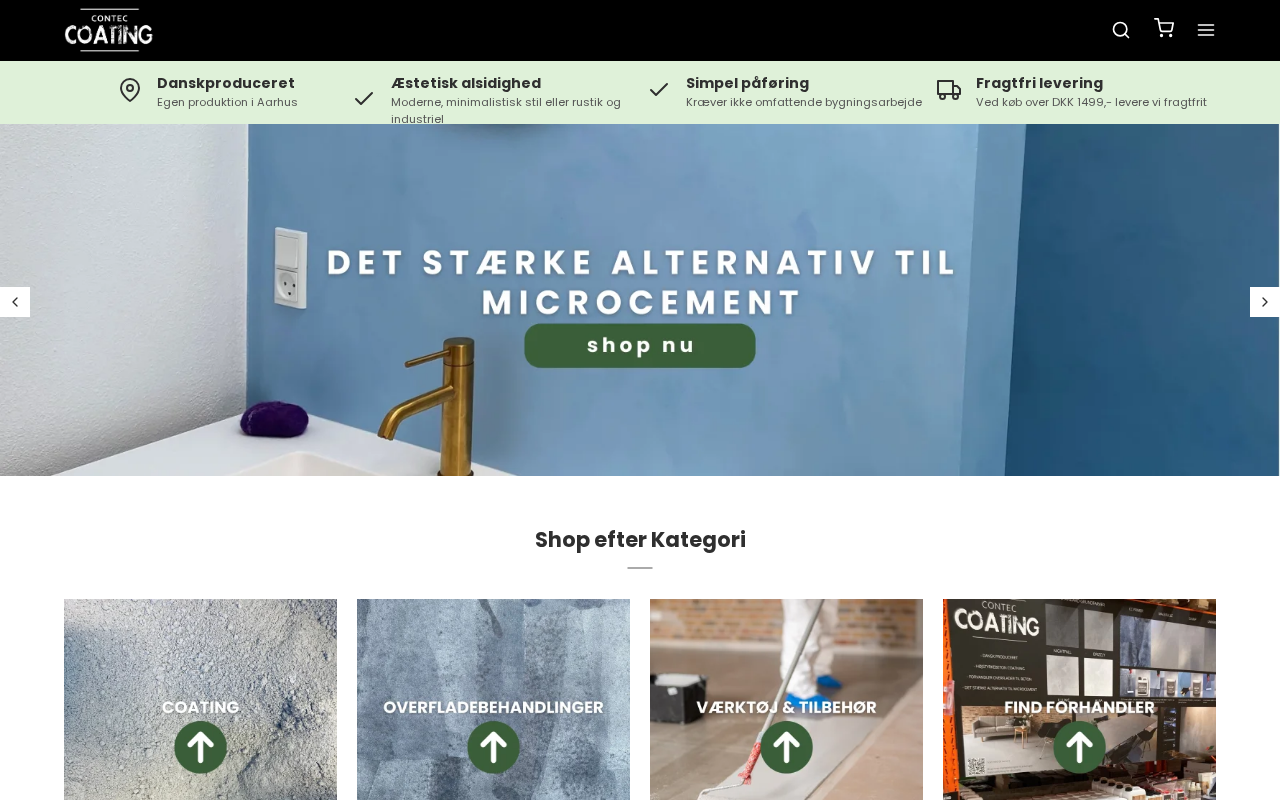Click the checkmark beside Æstetisk alsidighed
The width and height of the screenshot is (1280, 800).
[x=364, y=98]
